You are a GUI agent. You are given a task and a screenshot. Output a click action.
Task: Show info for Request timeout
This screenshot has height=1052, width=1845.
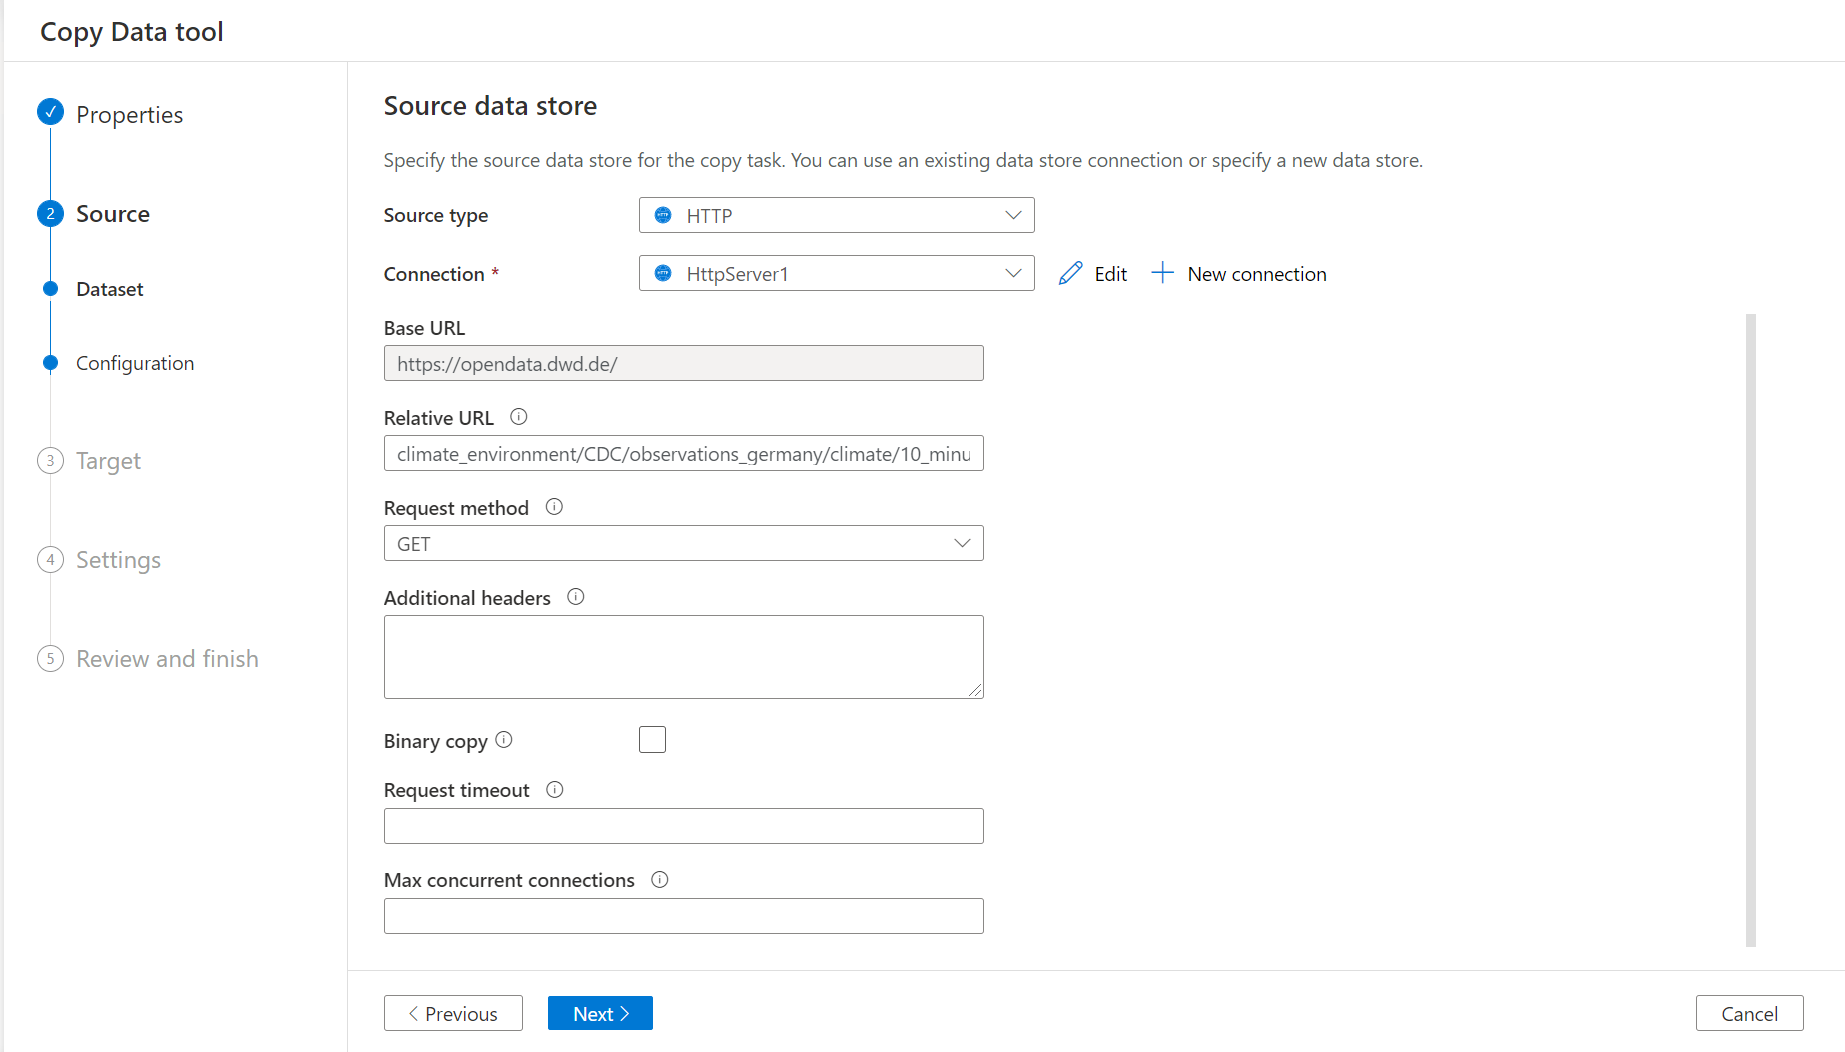tap(555, 790)
